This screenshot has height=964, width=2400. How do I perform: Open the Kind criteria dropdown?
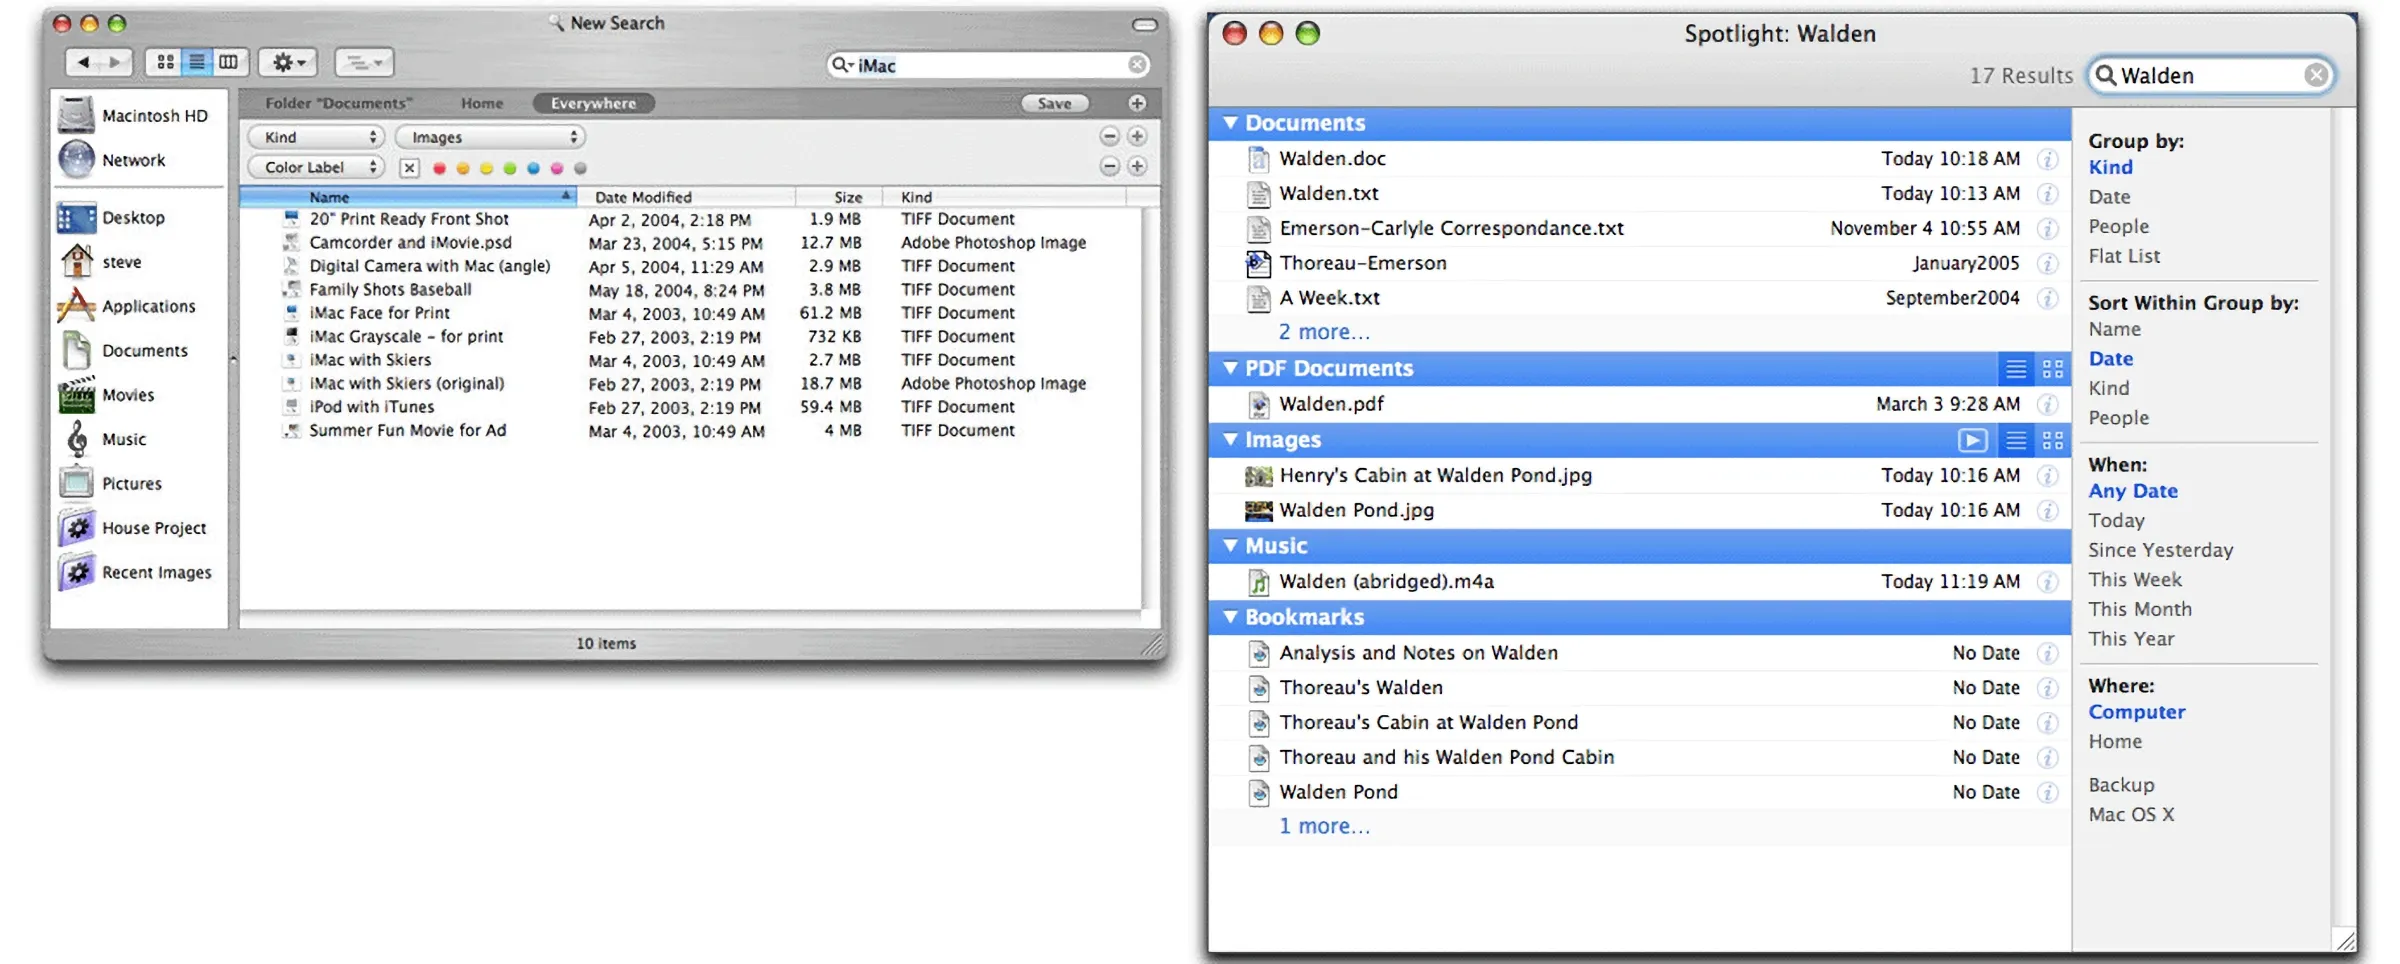(x=314, y=137)
